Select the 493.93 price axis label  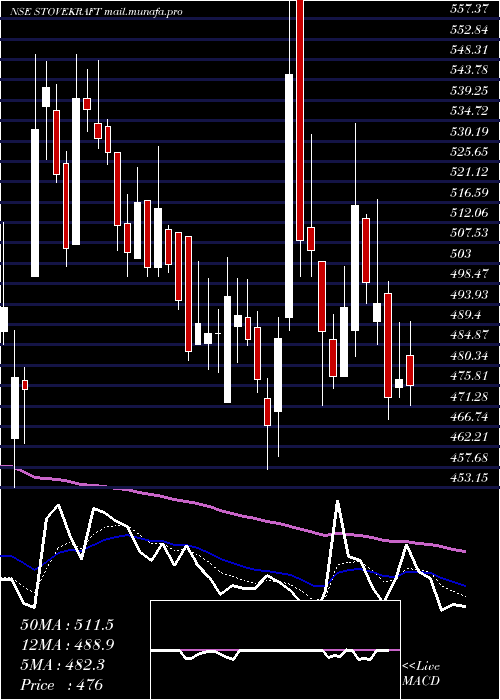coord(469,294)
